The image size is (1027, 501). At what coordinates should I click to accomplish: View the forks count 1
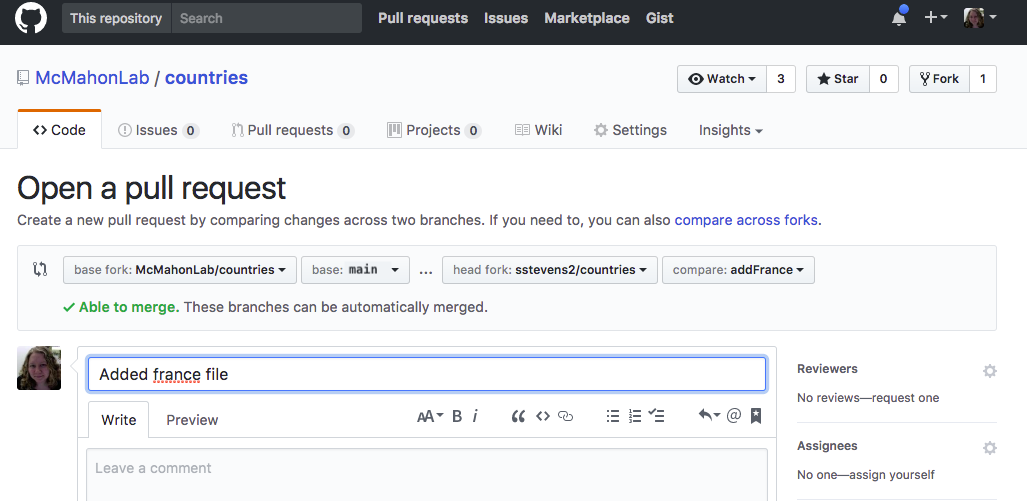point(982,79)
